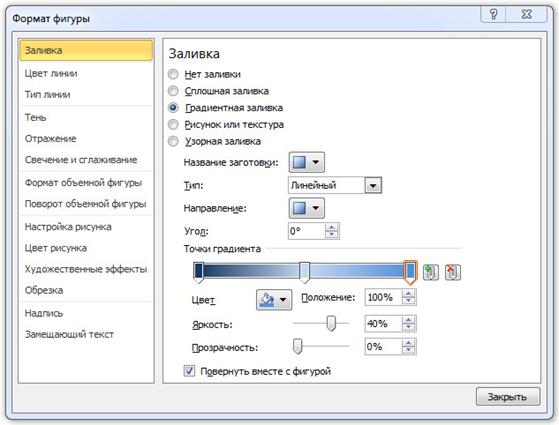Click the paint bucket color icon

[267, 299]
